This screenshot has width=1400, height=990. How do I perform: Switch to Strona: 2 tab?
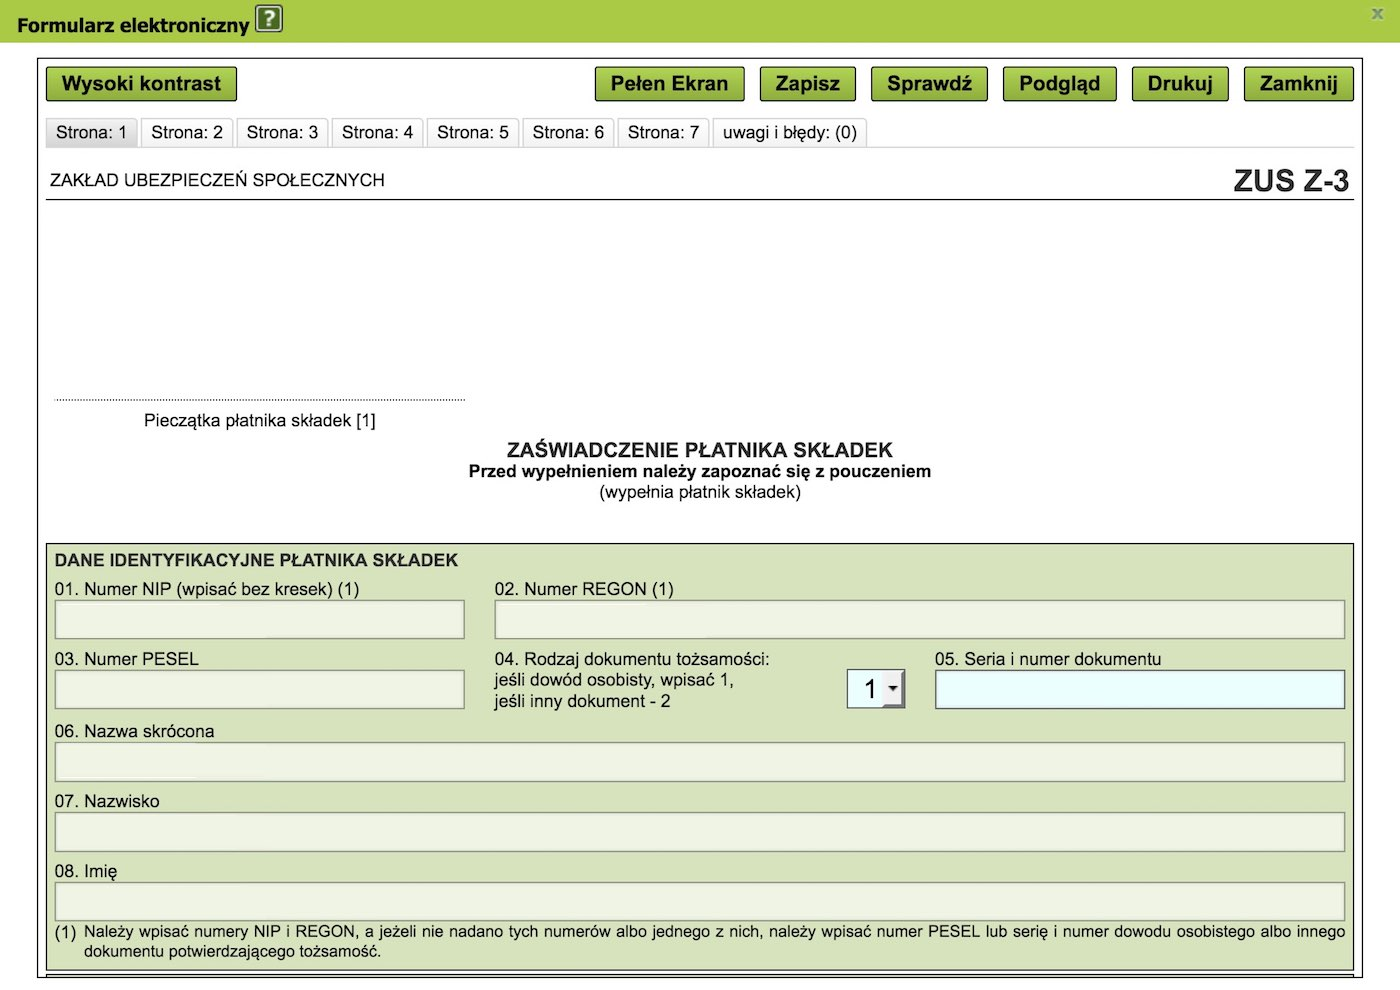(x=187, y=132)
